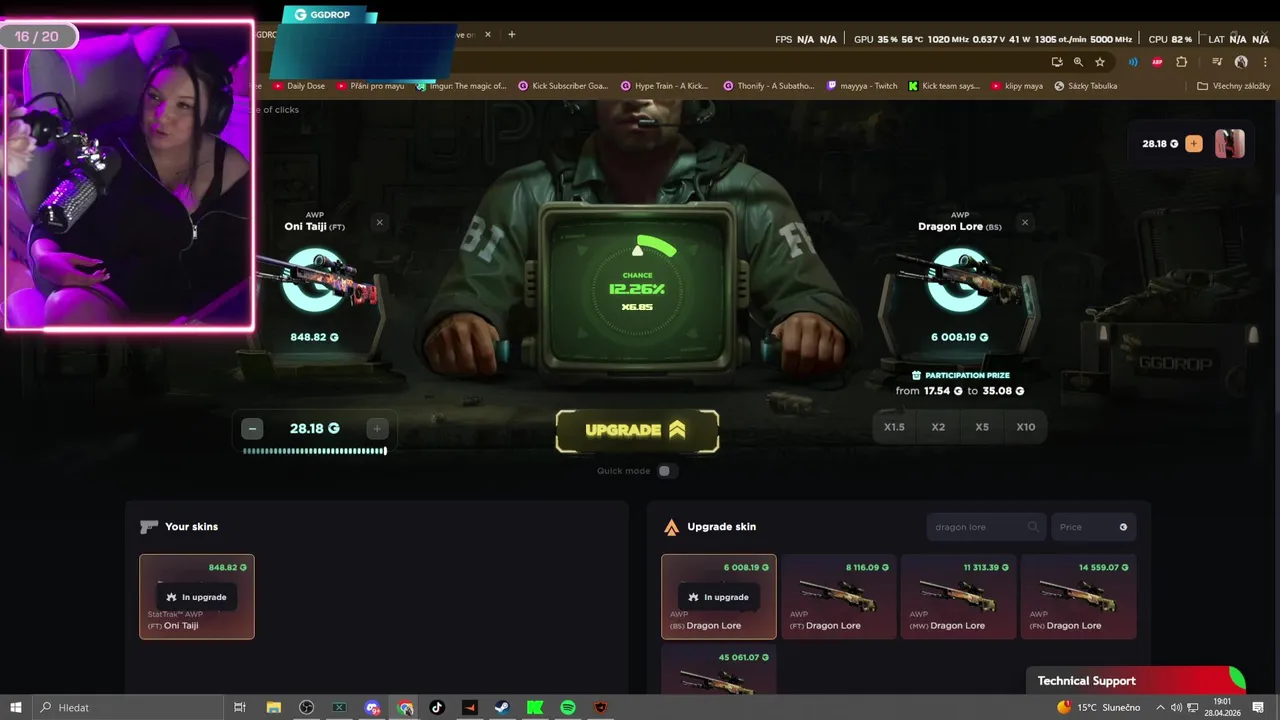Open the notification center icon
Screen dimensions: 1280x720
tap(1258, 707)
